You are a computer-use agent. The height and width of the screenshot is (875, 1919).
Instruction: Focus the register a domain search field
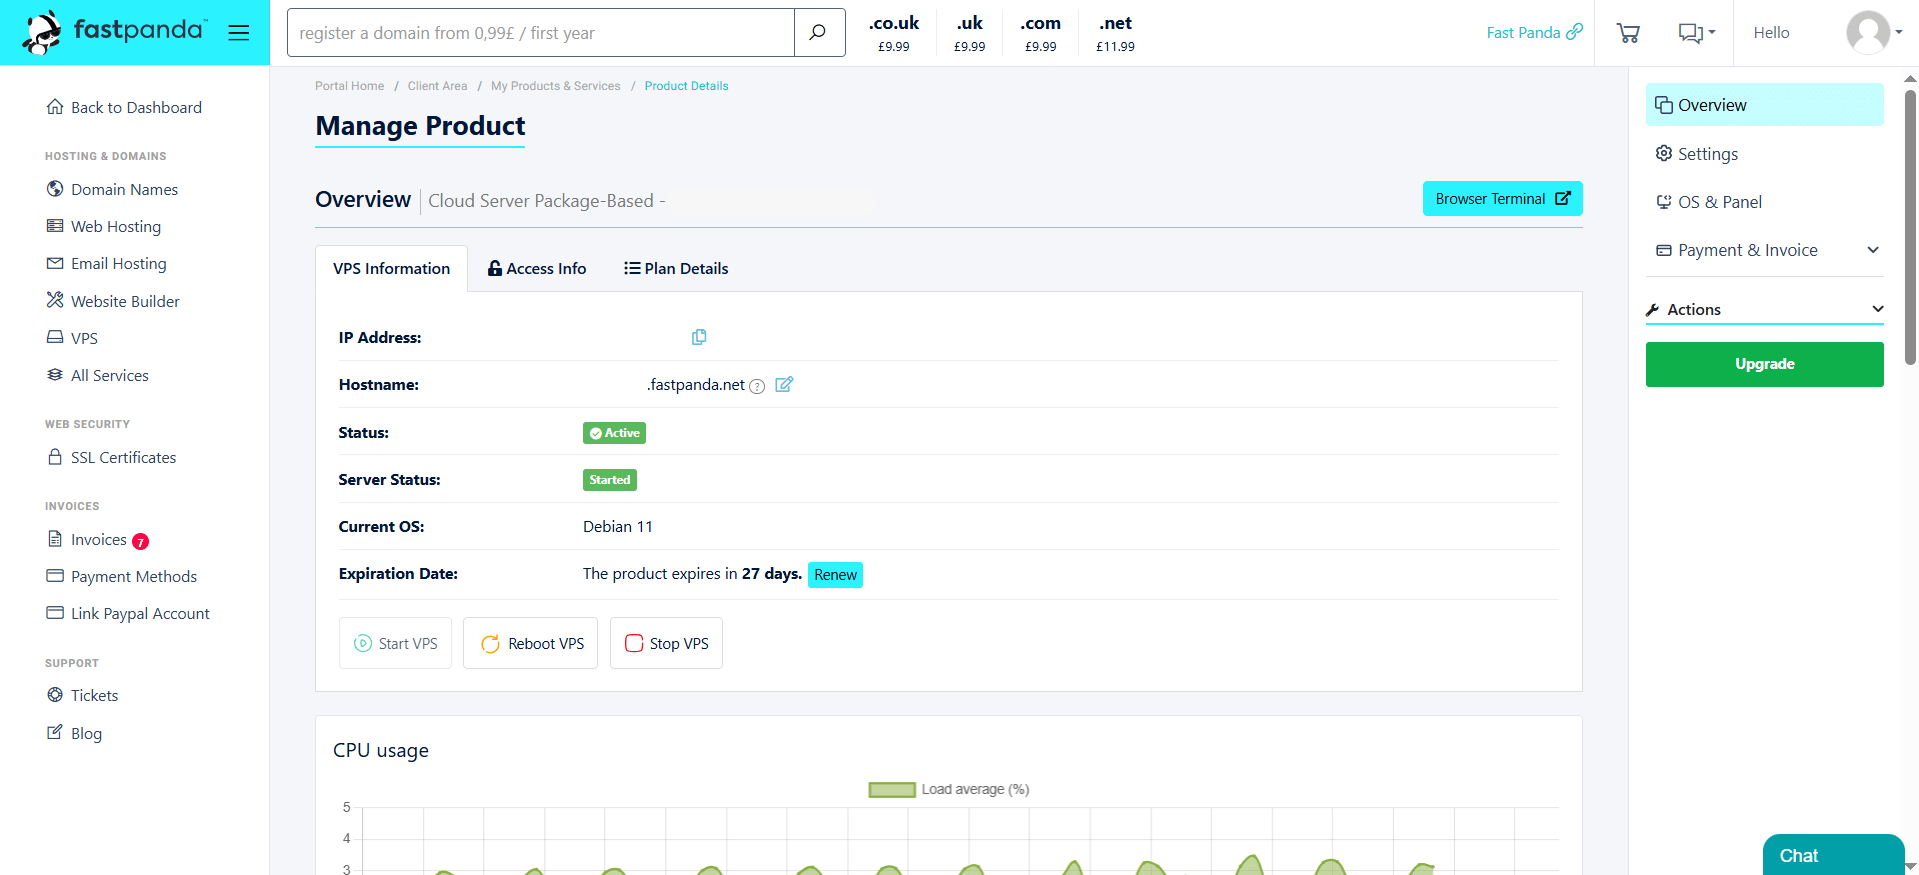click(x=541, y=33)
